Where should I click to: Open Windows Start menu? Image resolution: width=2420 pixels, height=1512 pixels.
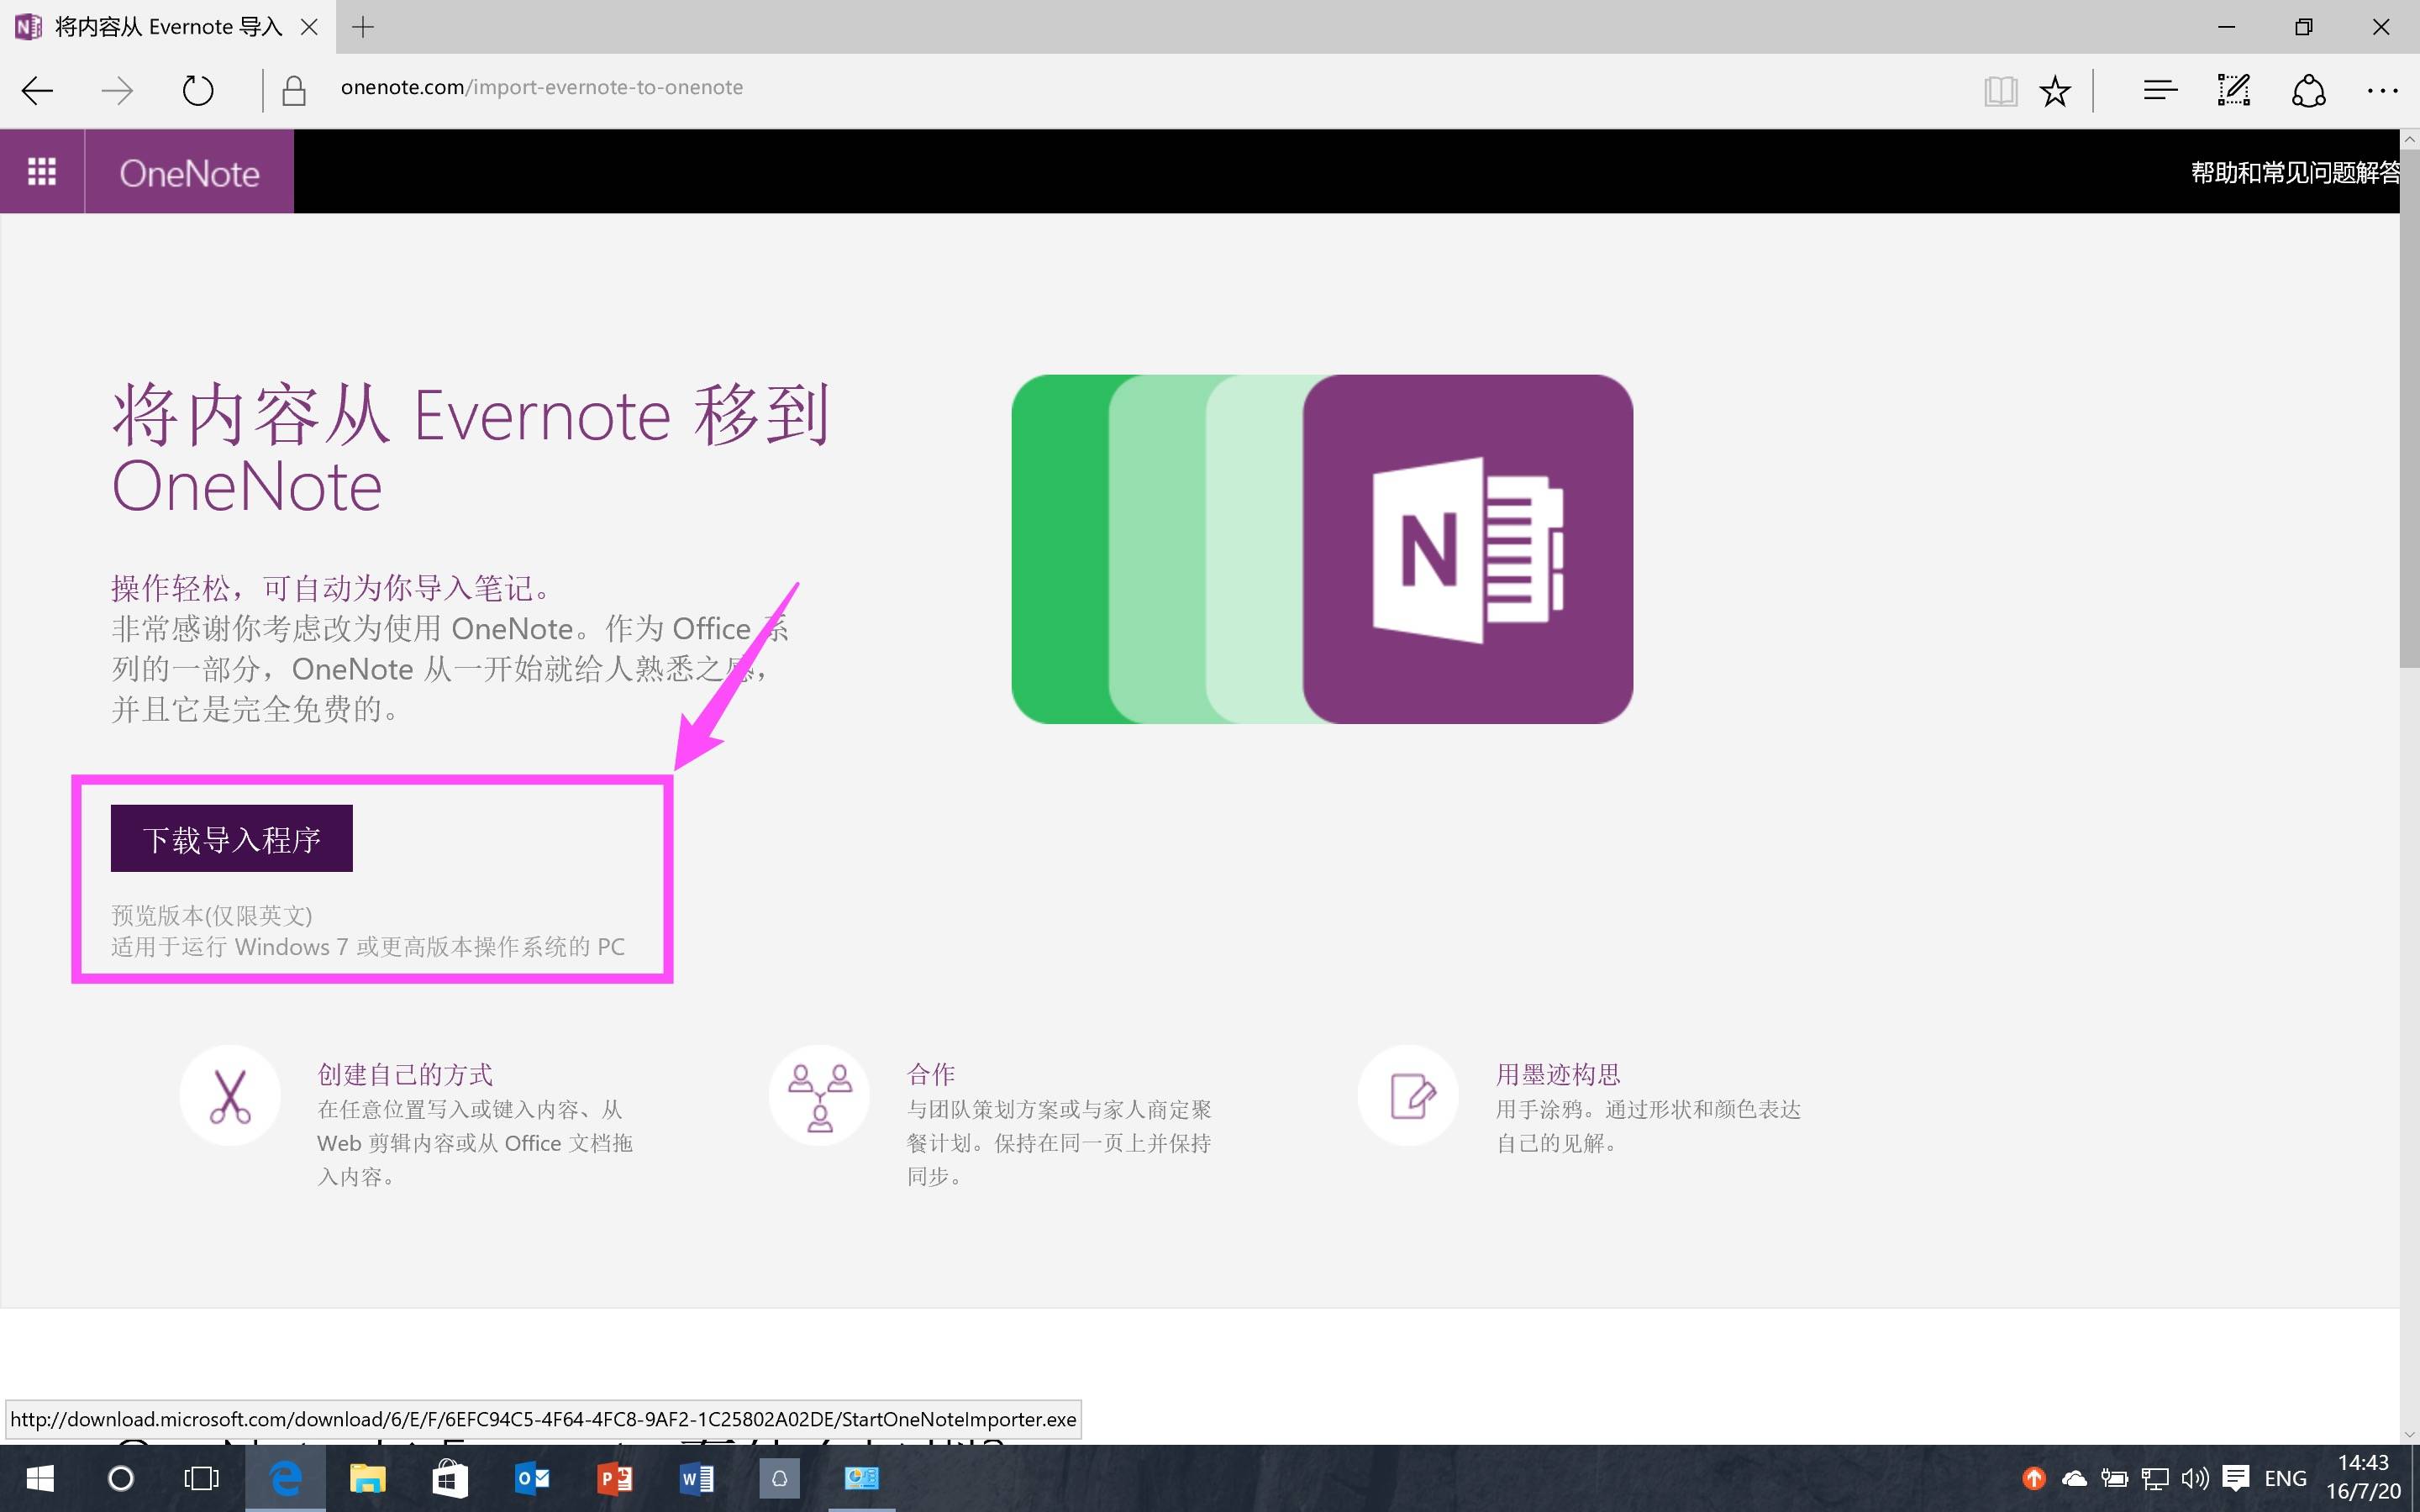tap(40, 1478)
